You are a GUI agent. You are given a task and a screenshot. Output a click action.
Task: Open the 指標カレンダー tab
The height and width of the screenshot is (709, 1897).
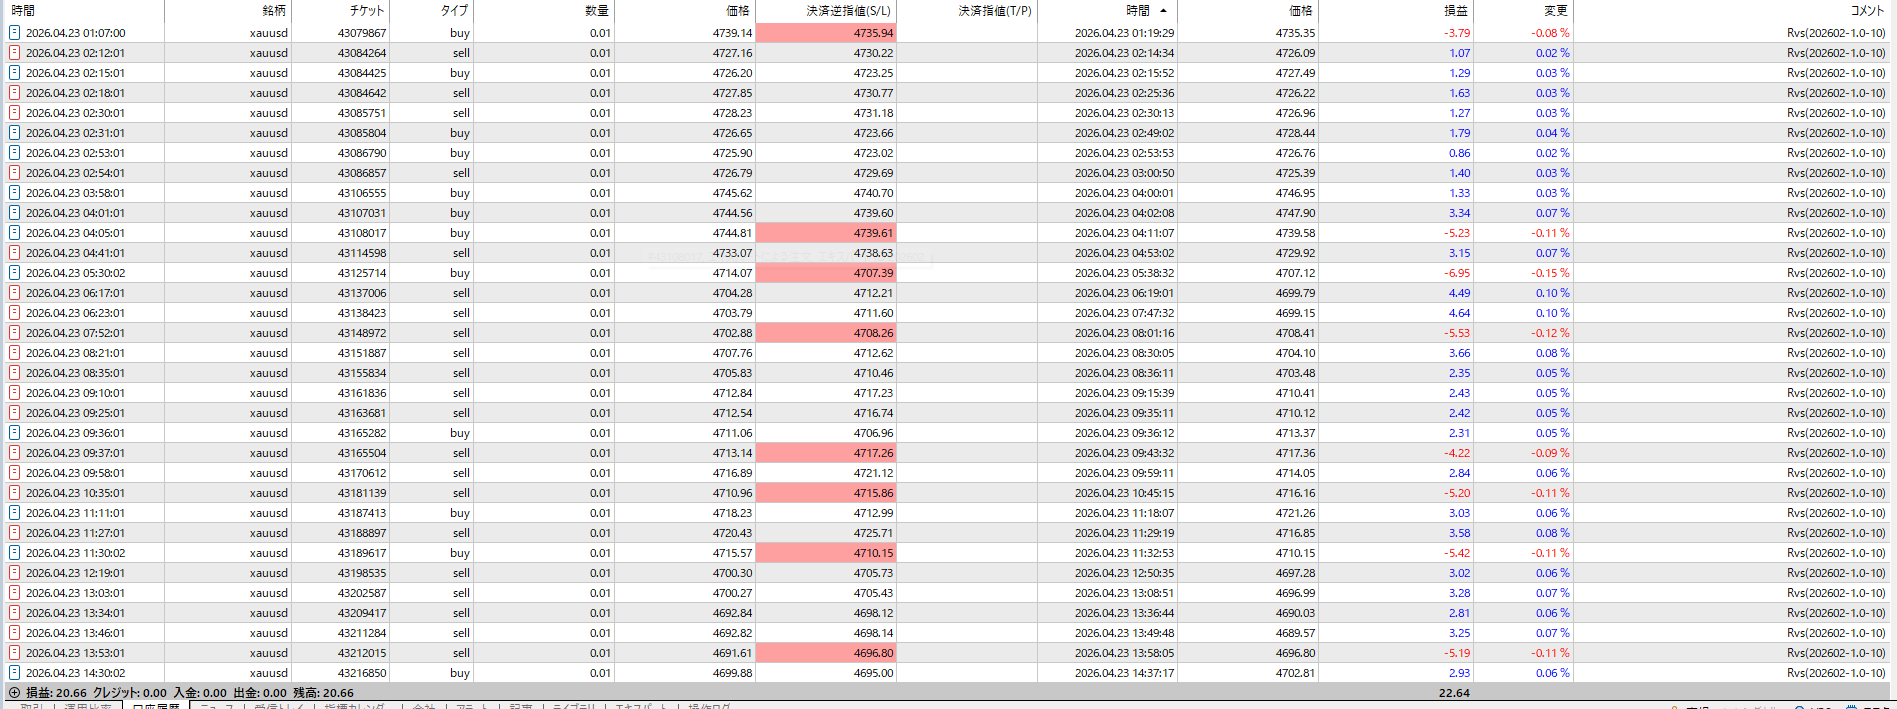[354, 706]
